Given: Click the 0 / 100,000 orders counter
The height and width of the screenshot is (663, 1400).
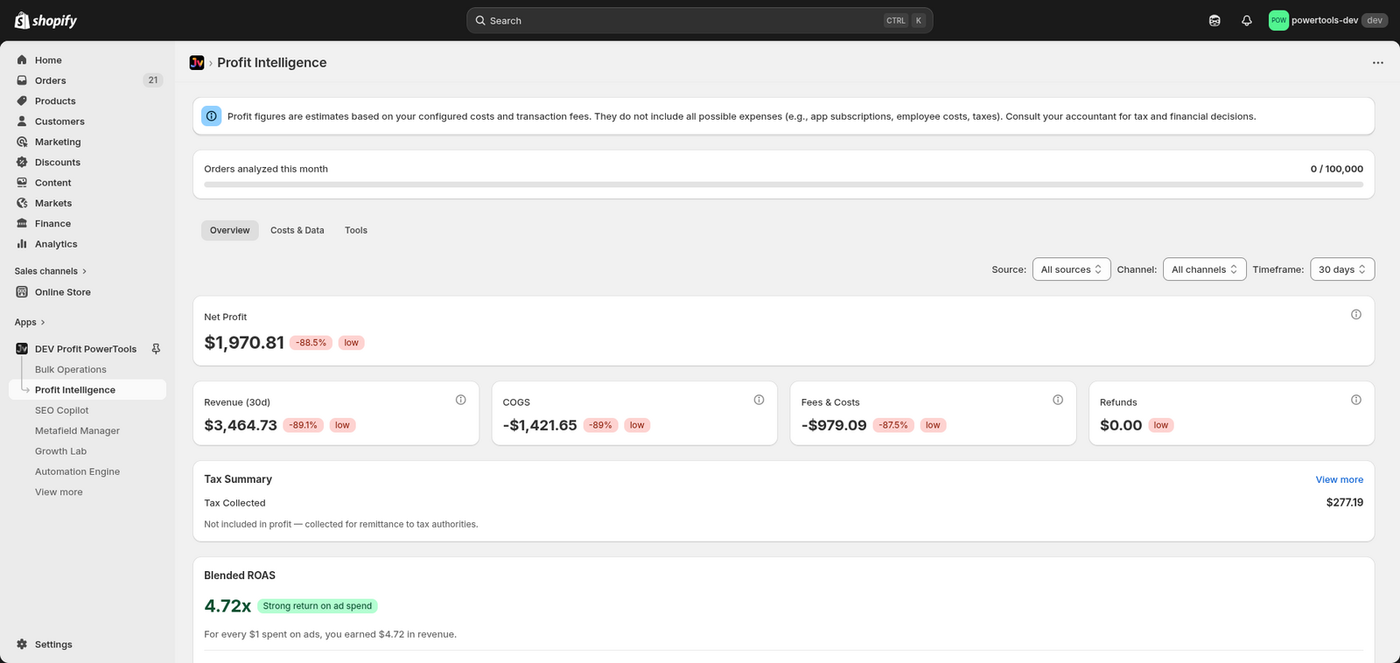Looking at the screenshot, I should click(1337, 169).
